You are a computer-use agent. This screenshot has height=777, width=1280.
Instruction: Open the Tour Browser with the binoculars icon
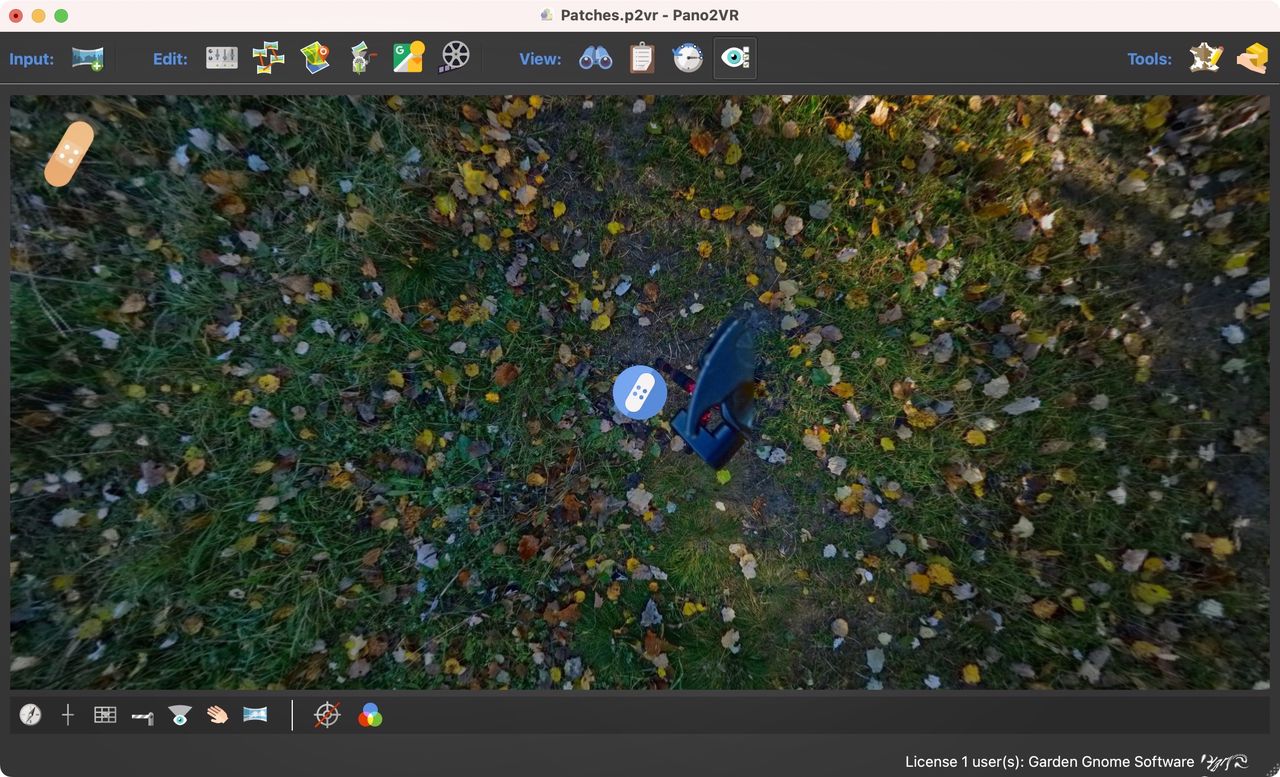coord(595,59)
